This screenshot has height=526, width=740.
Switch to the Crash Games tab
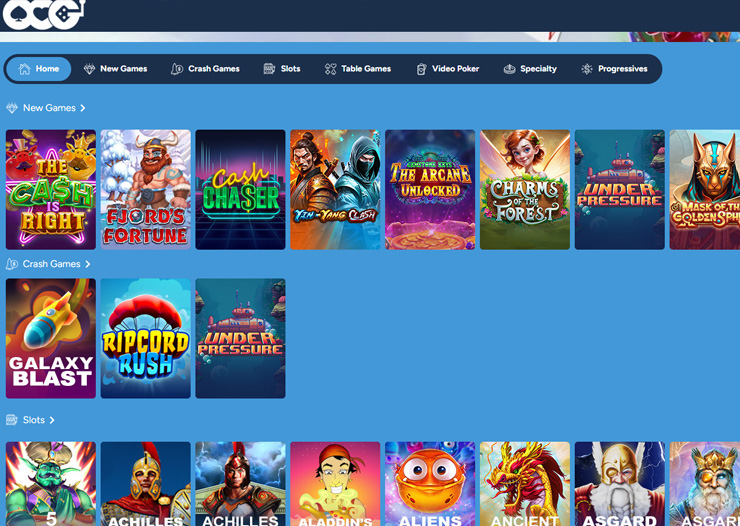205,69
